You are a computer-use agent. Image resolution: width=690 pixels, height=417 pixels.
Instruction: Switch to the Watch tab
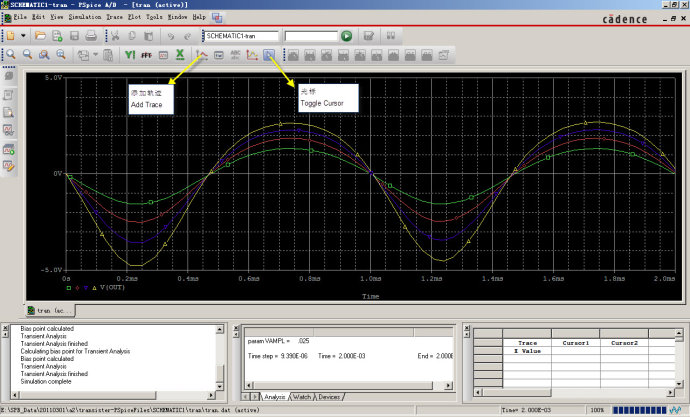pyautogui.click(x=301, y=397)
